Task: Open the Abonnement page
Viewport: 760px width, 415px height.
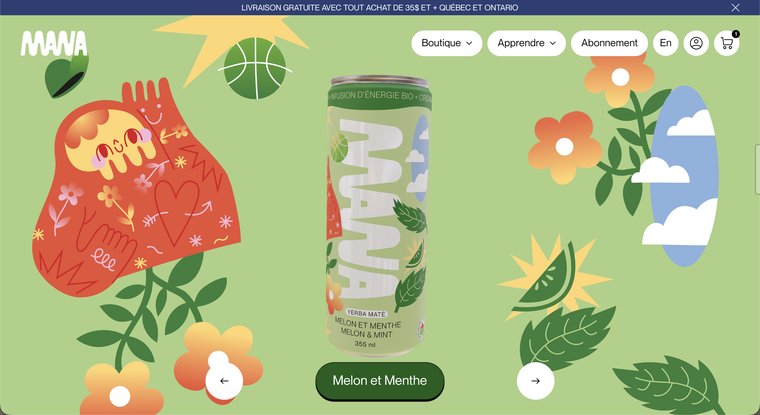Action: tap(609, 43)
